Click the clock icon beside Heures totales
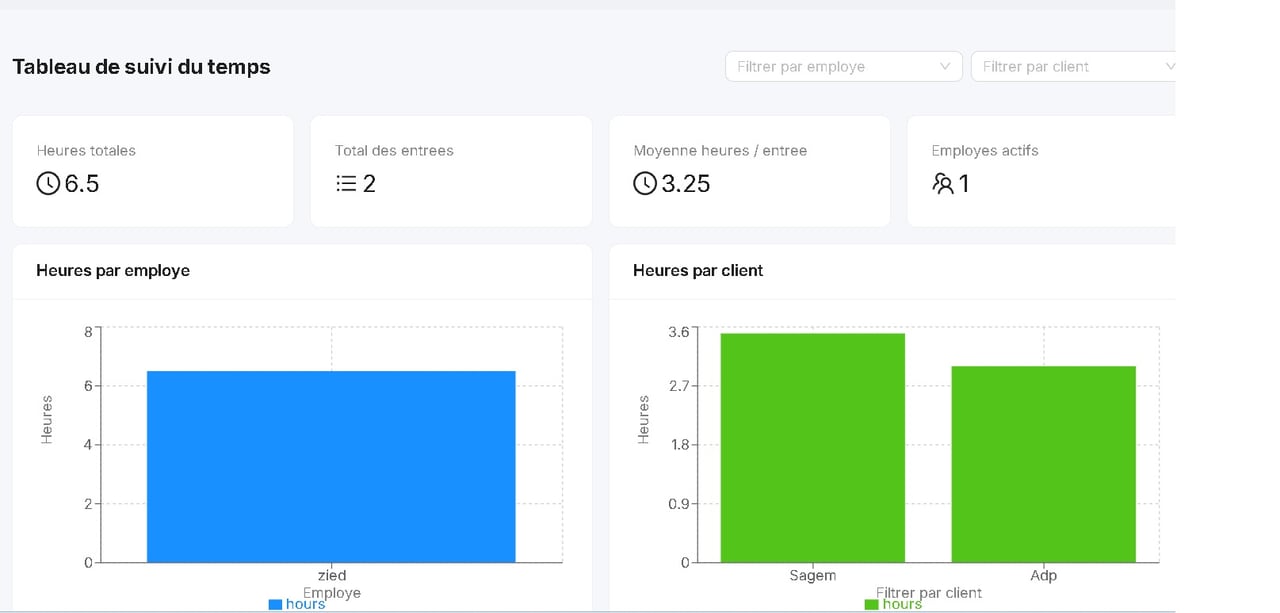1280x613 pixels. (48, 183)
